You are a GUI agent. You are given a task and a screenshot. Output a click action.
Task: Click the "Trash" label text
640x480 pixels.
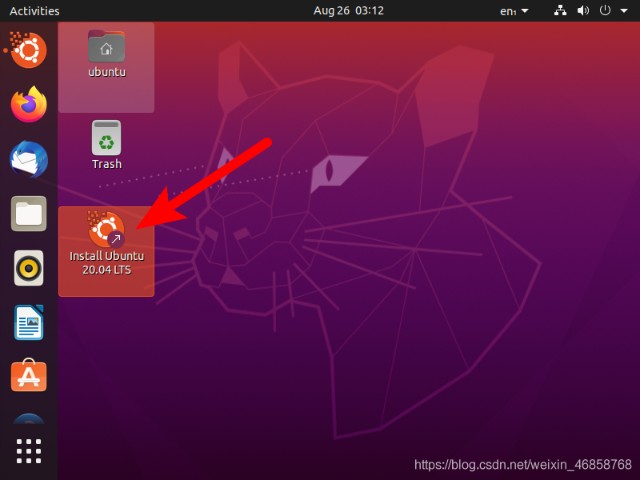pos(107,164)
